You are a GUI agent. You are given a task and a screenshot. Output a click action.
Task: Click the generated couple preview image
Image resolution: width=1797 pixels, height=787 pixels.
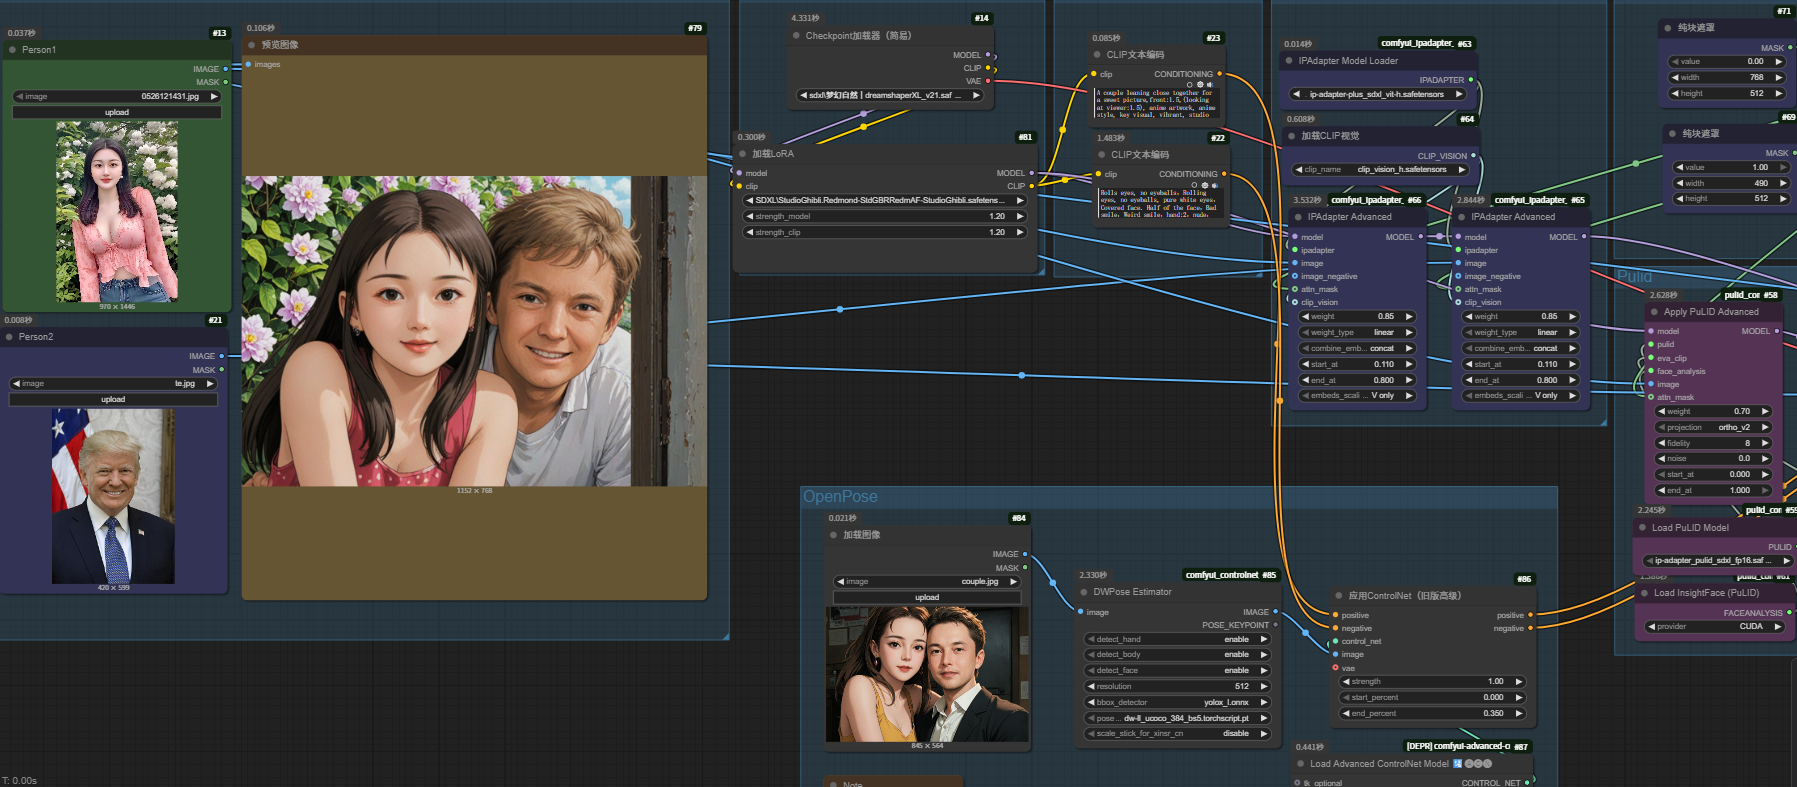point(475,331)
